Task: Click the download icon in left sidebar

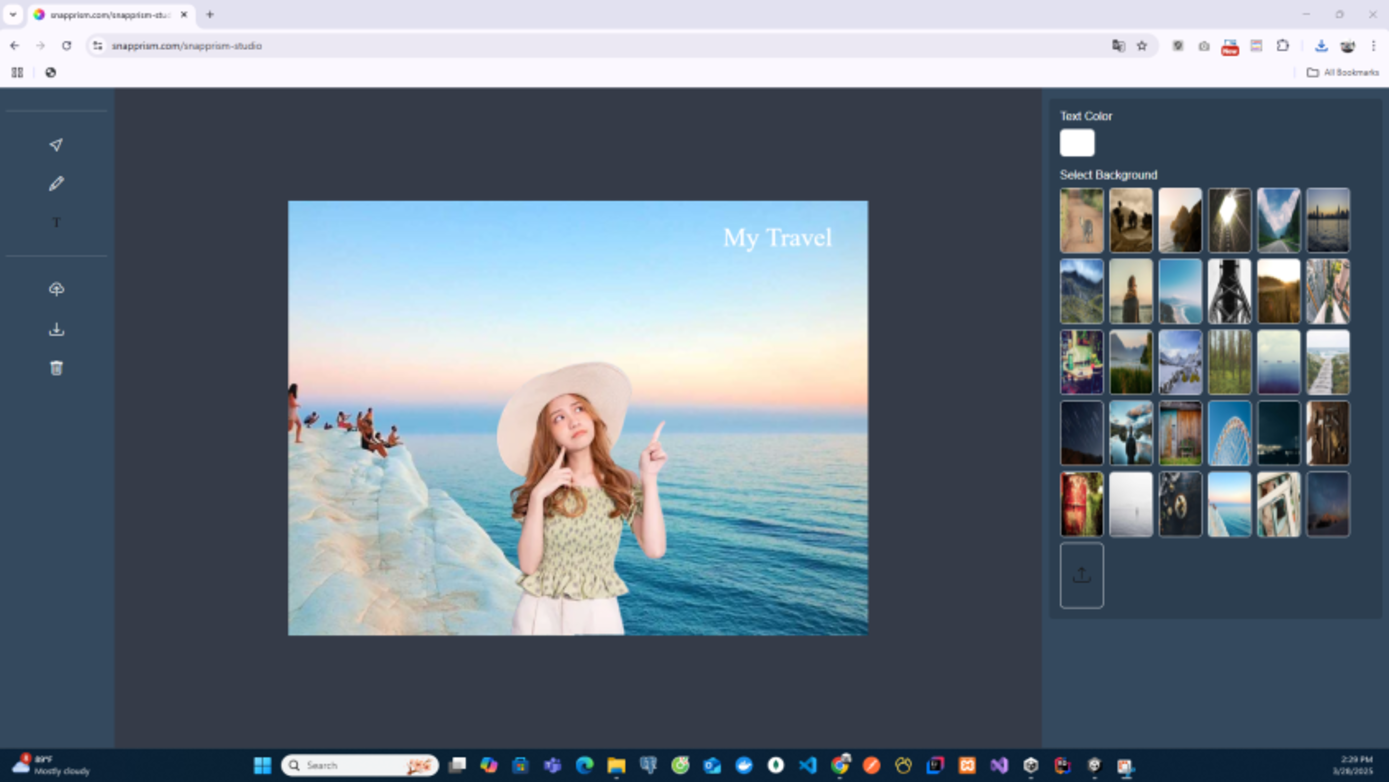Action: 56,329
